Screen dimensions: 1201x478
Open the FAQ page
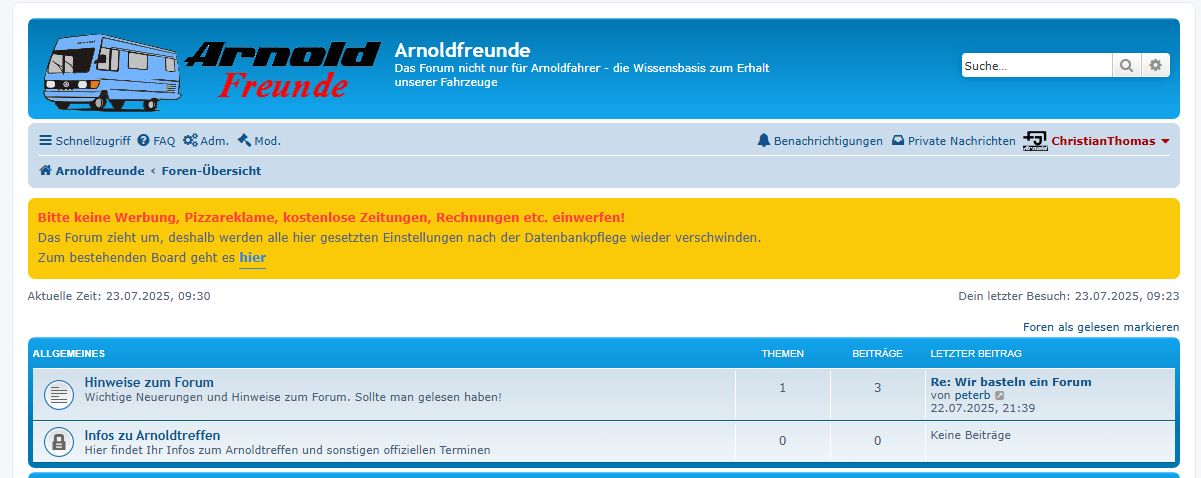[x=157, y=141]
